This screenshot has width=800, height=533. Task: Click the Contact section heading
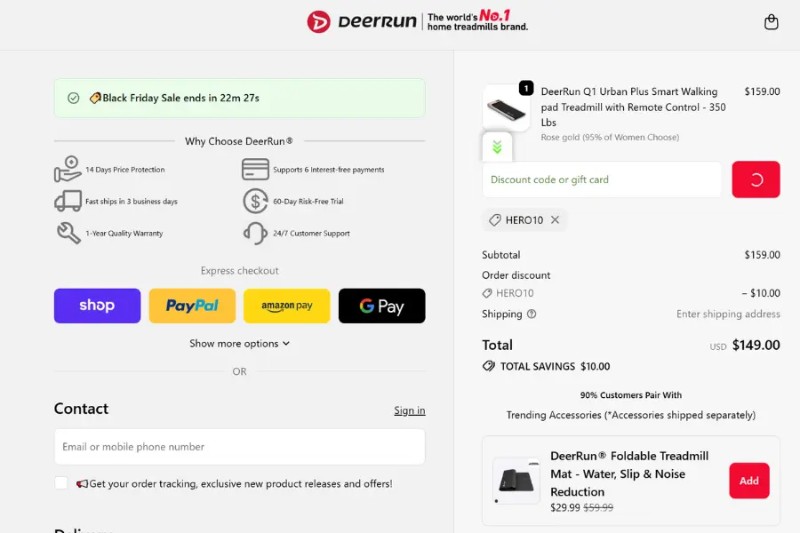click(81, 409)
